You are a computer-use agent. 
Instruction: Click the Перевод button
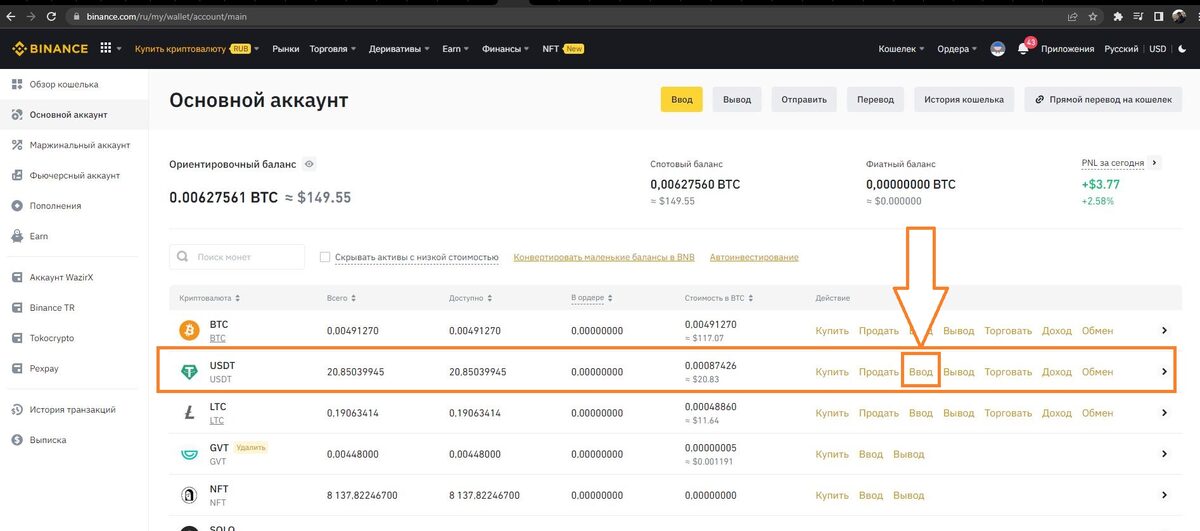875,99
